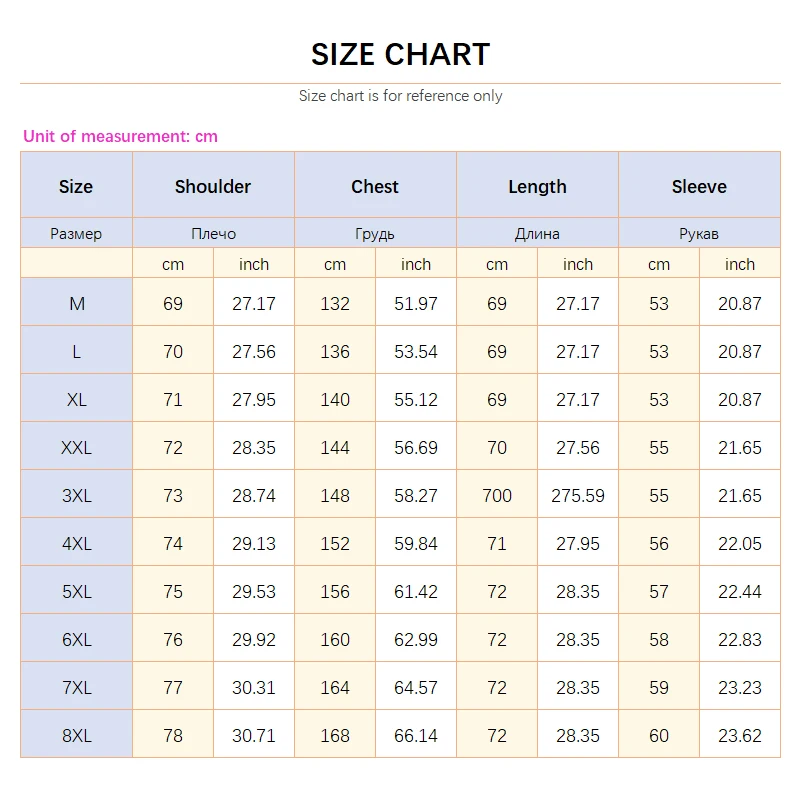
Task: Select the 132 chest cm cell
Action: tap(335, 303)
